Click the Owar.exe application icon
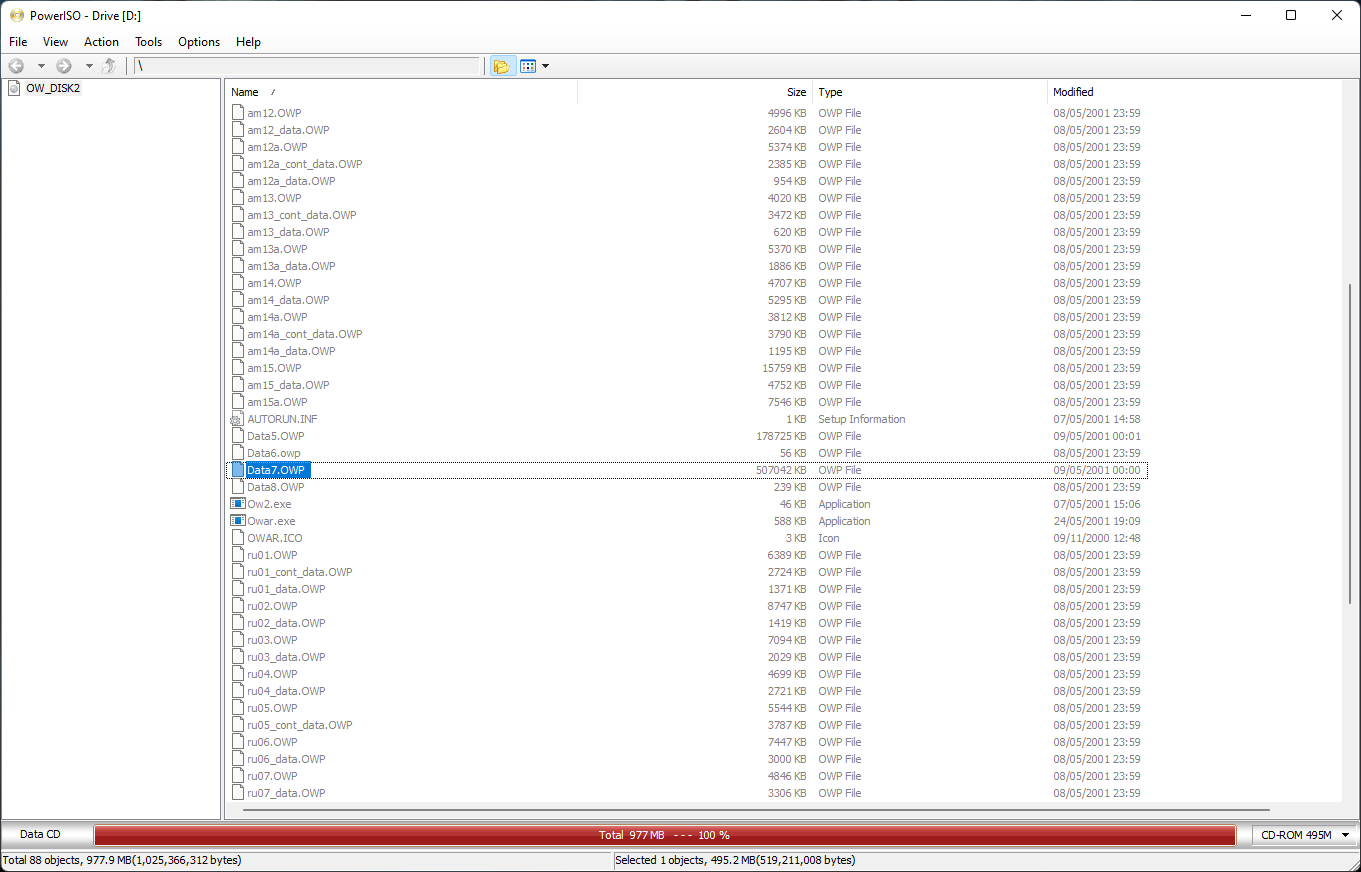Viewport: 1361px width, 872px height. pyautogui.click(x=237, y=521)
